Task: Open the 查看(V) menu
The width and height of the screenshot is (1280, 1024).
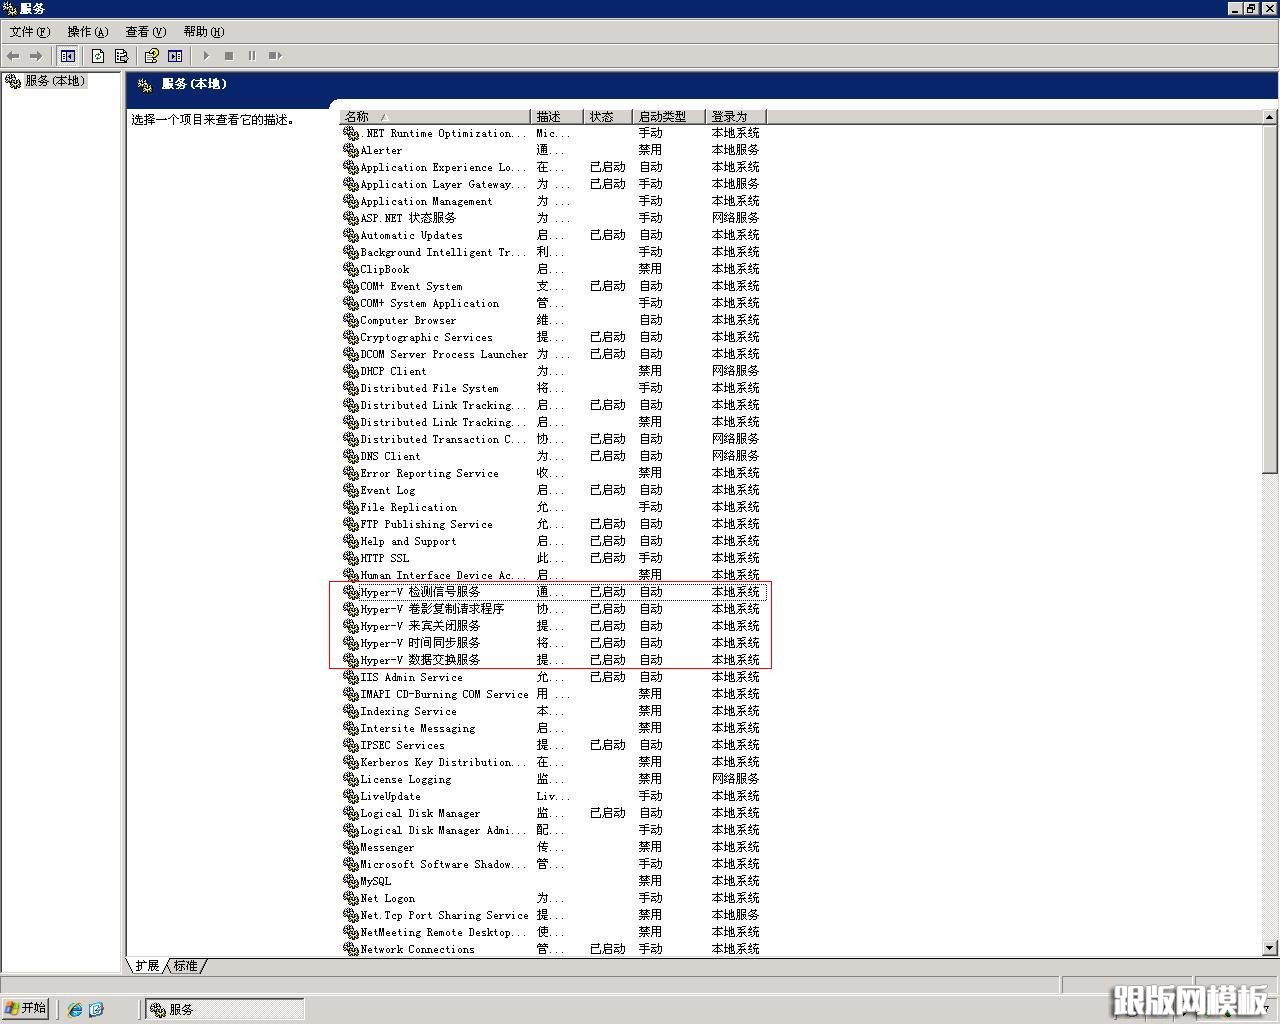Action: pyautogui.click(x=145, y=32)
